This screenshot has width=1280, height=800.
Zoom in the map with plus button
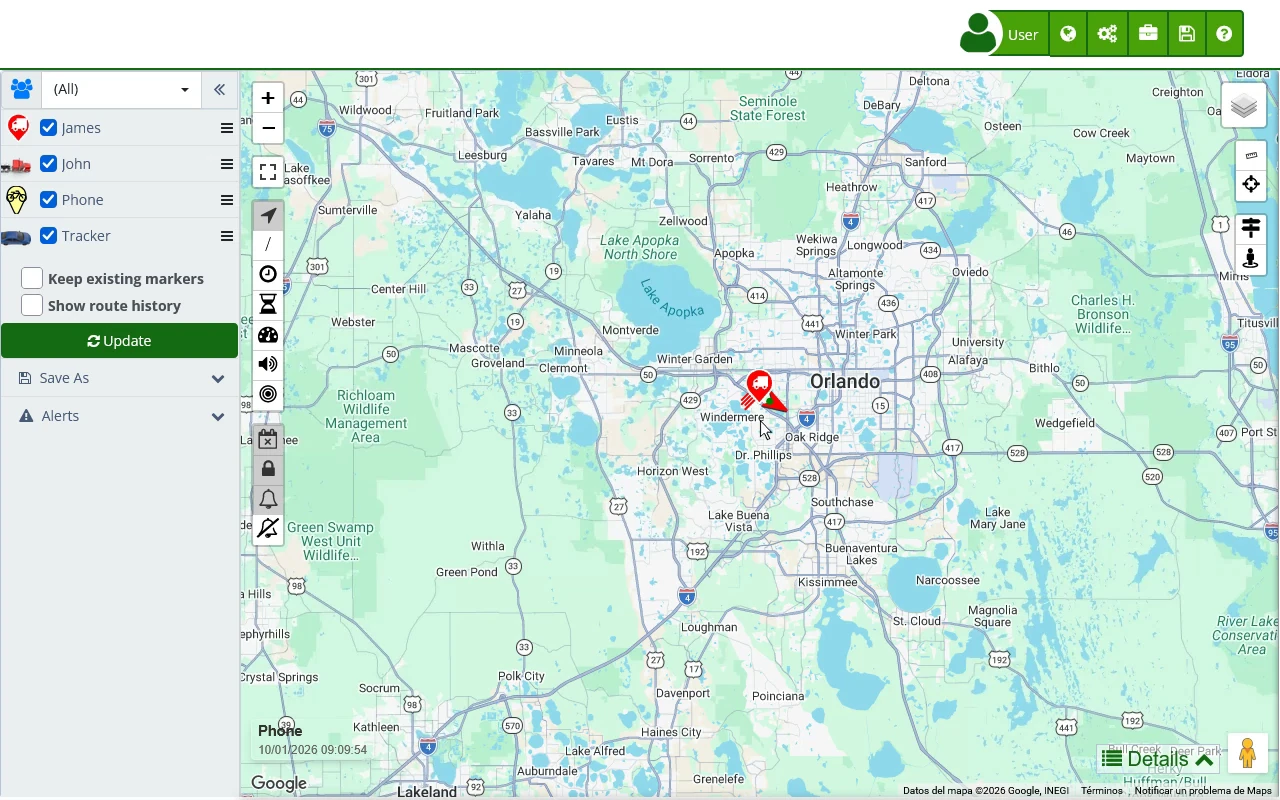(x=268, y=98)
